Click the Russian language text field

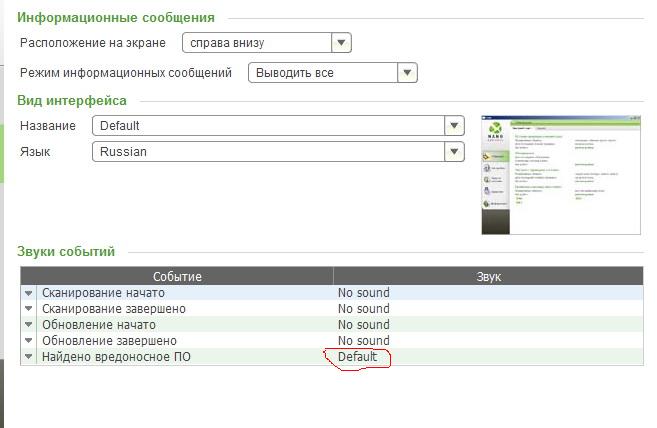[x=267, y=152]
